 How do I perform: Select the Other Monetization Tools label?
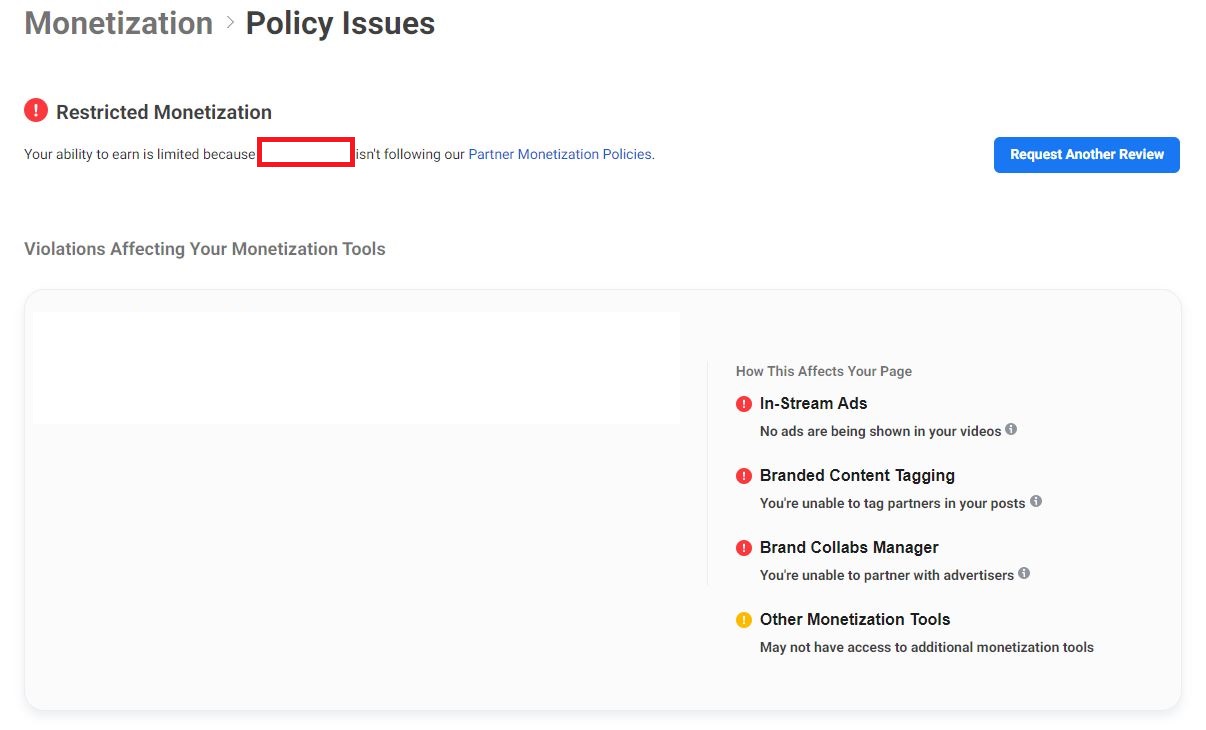pos(855,619)
